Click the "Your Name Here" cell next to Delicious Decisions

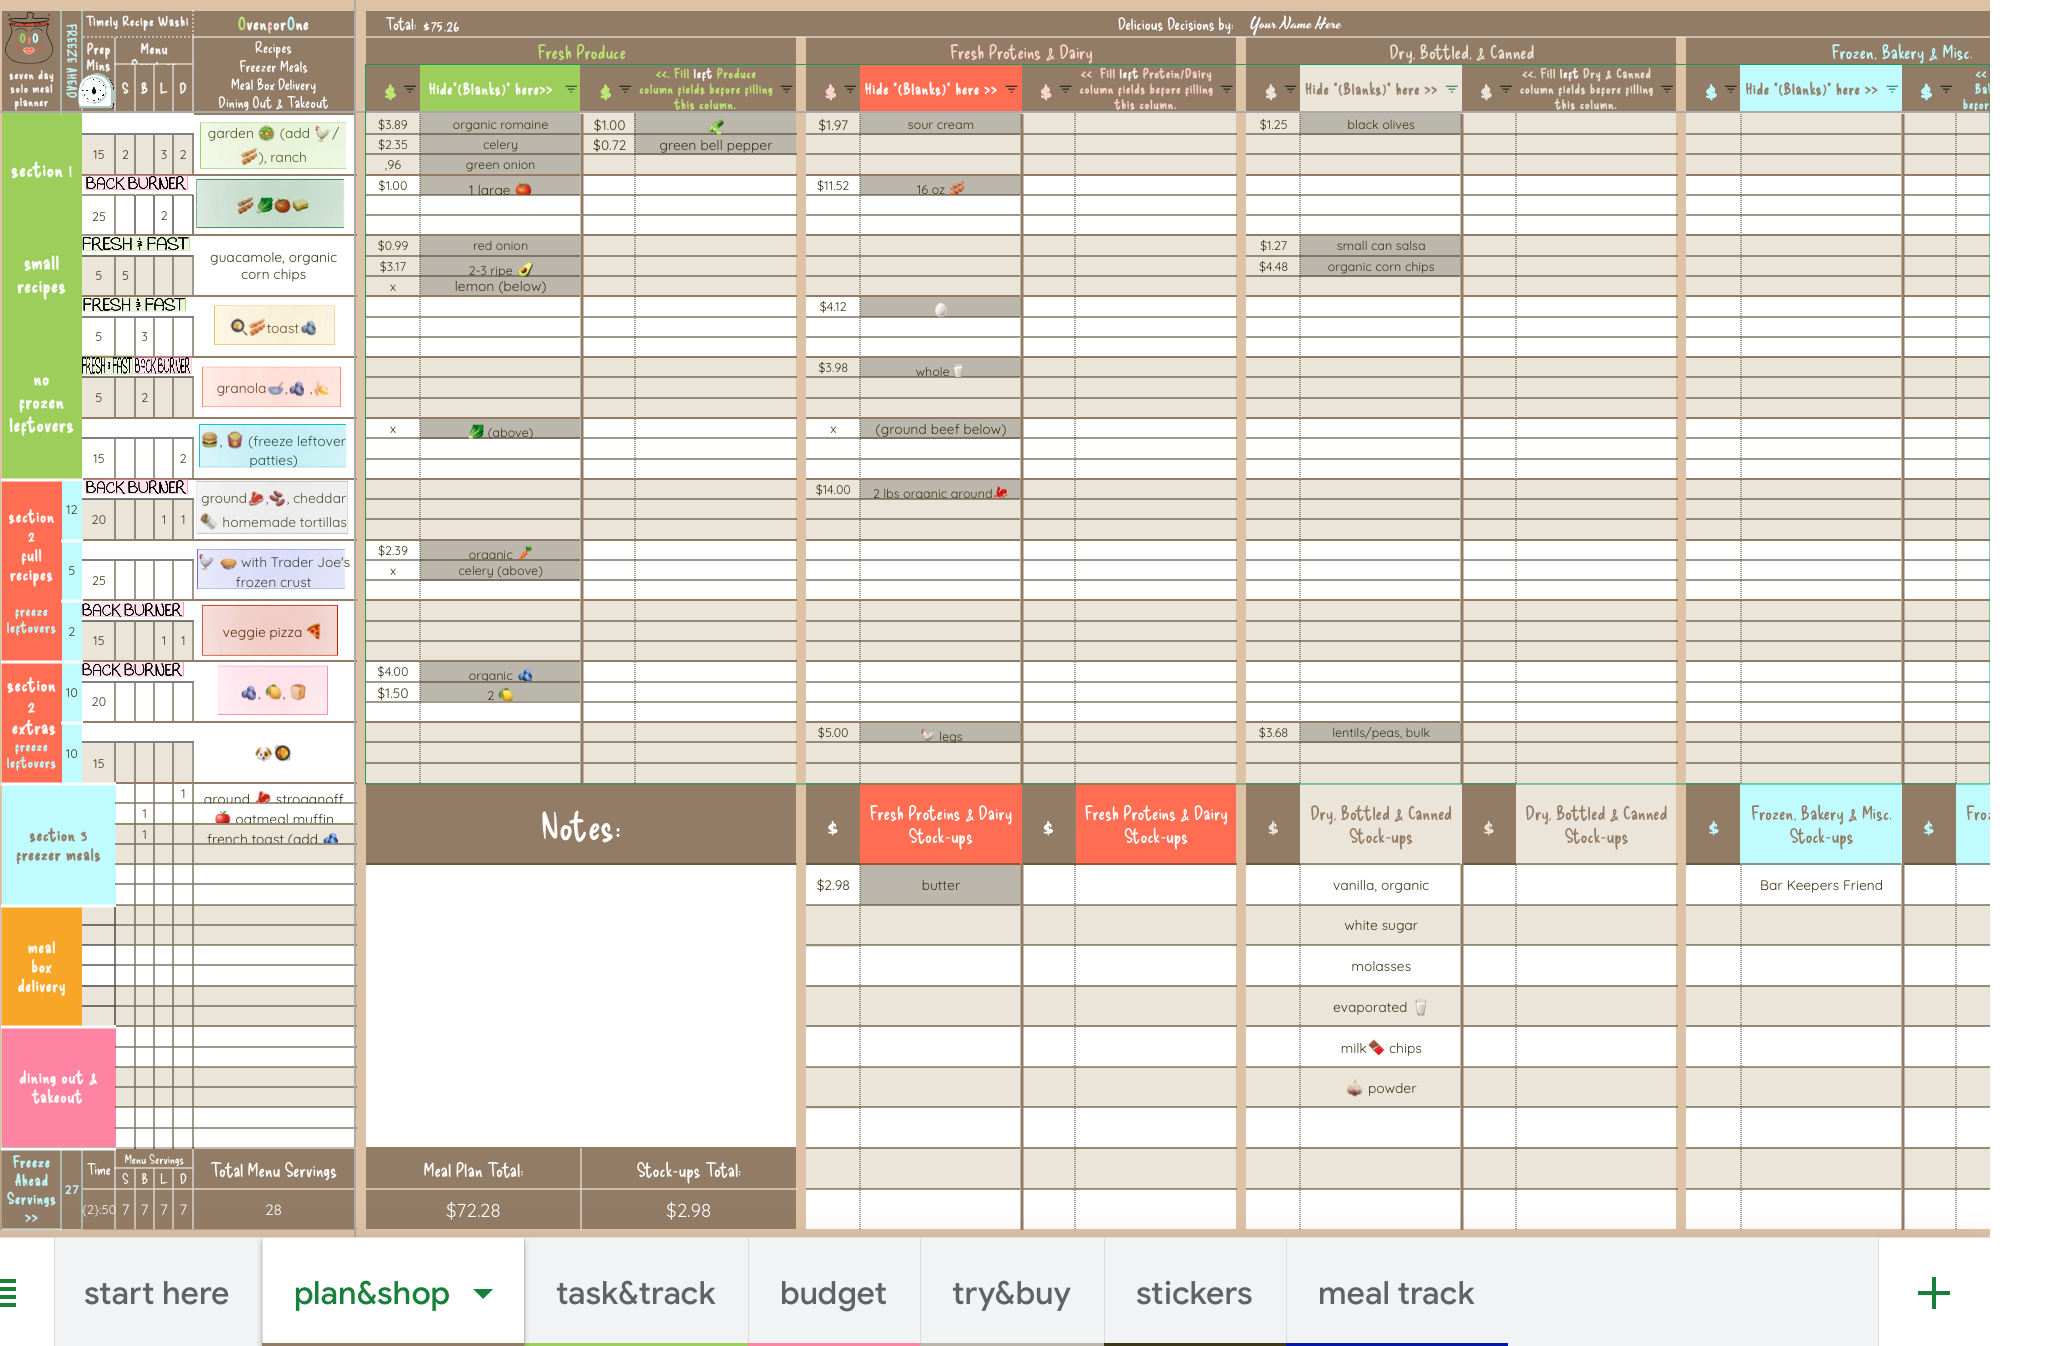[x=1295, y=23]
